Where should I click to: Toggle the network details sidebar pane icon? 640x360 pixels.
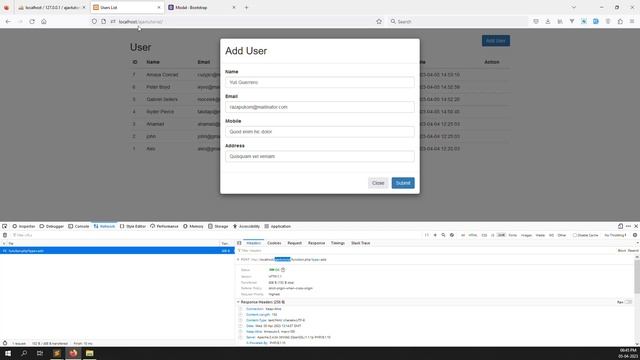[x=239, y=243]
